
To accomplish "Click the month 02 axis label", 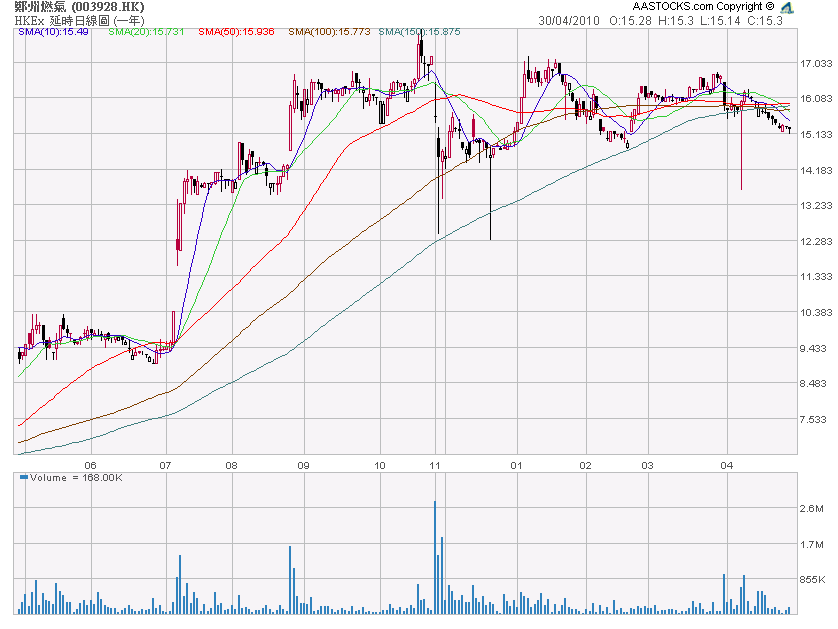I will (x=585, y=465).
